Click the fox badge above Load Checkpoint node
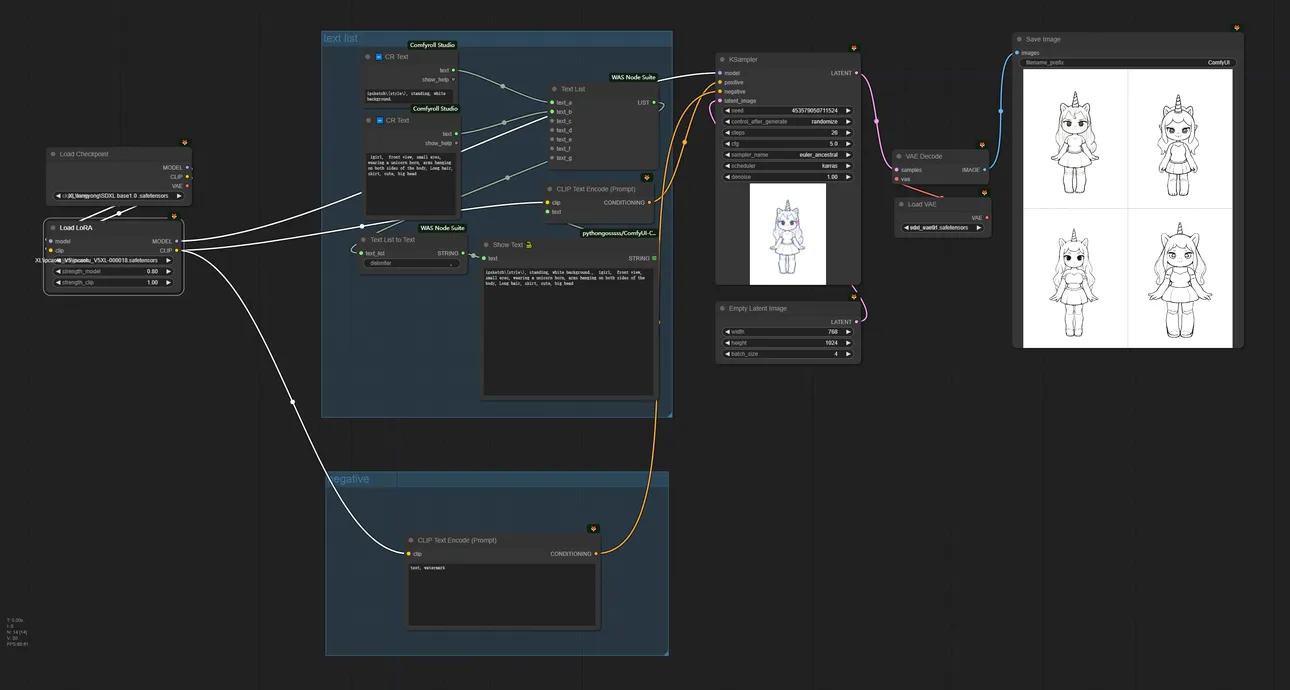Image resolution: width=1290 pixels, height=690 pixels. click(x=184, y=143)
